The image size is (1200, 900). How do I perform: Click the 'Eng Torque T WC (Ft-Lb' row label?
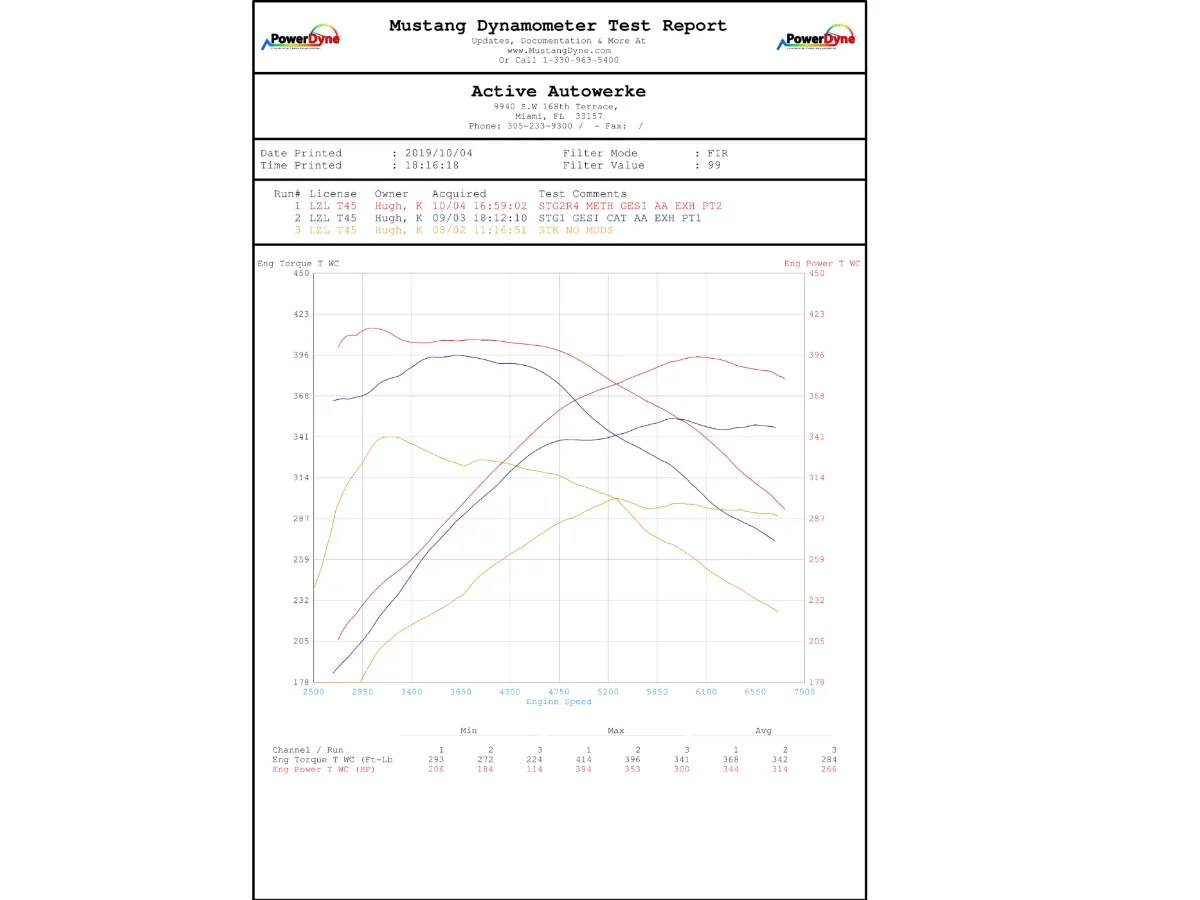(332, 760)
